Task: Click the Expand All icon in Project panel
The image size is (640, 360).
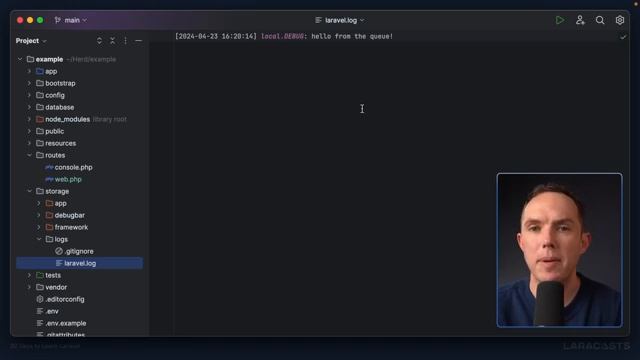Action: 99,41
